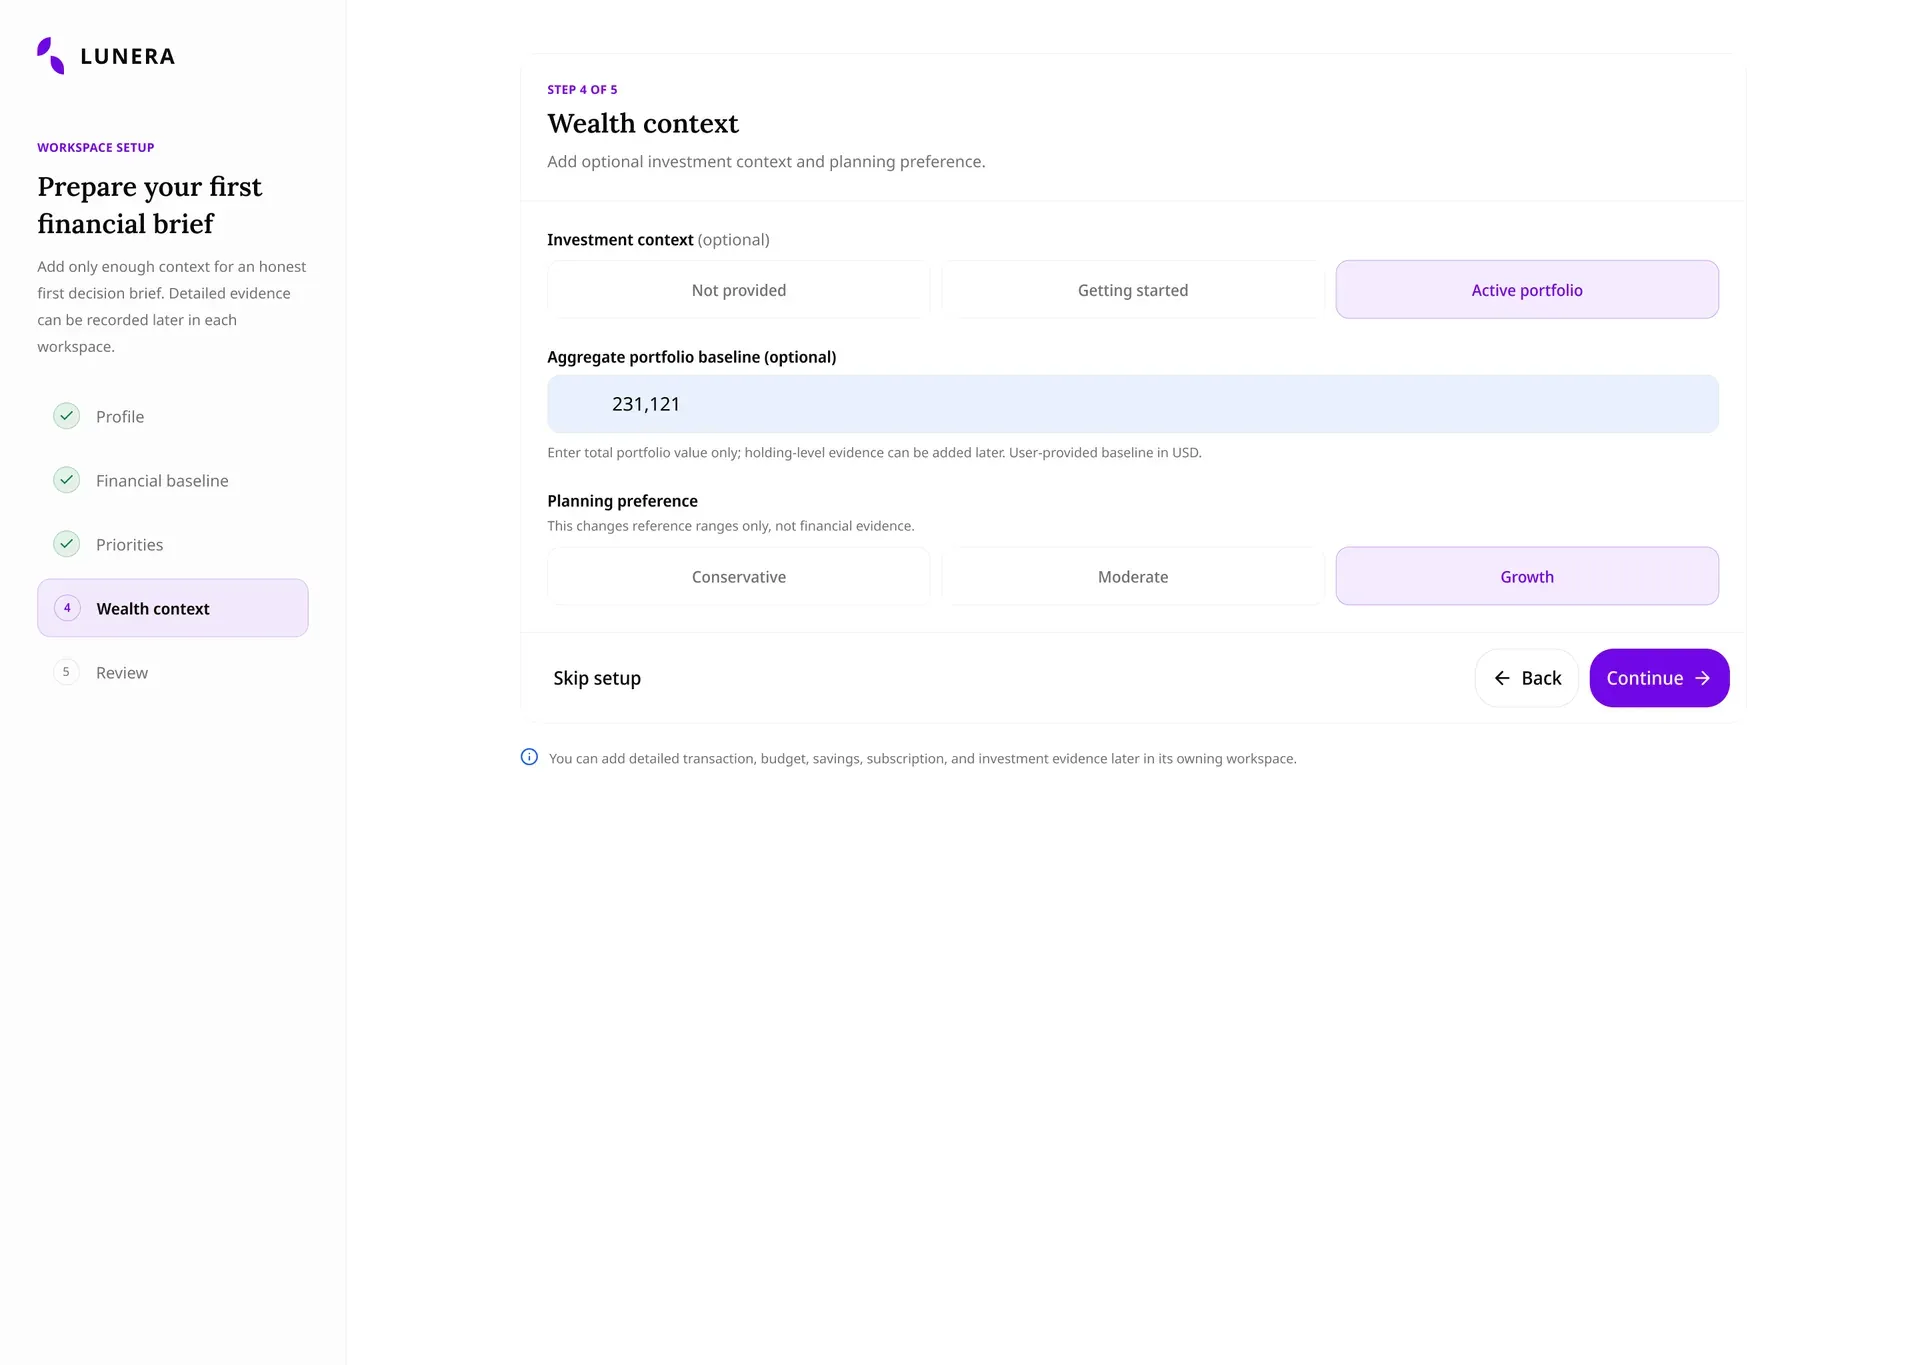This screenshot has height=1365, width=1920.
Task: Choose the Conservative planning preference
Action: tap(739, 577)
